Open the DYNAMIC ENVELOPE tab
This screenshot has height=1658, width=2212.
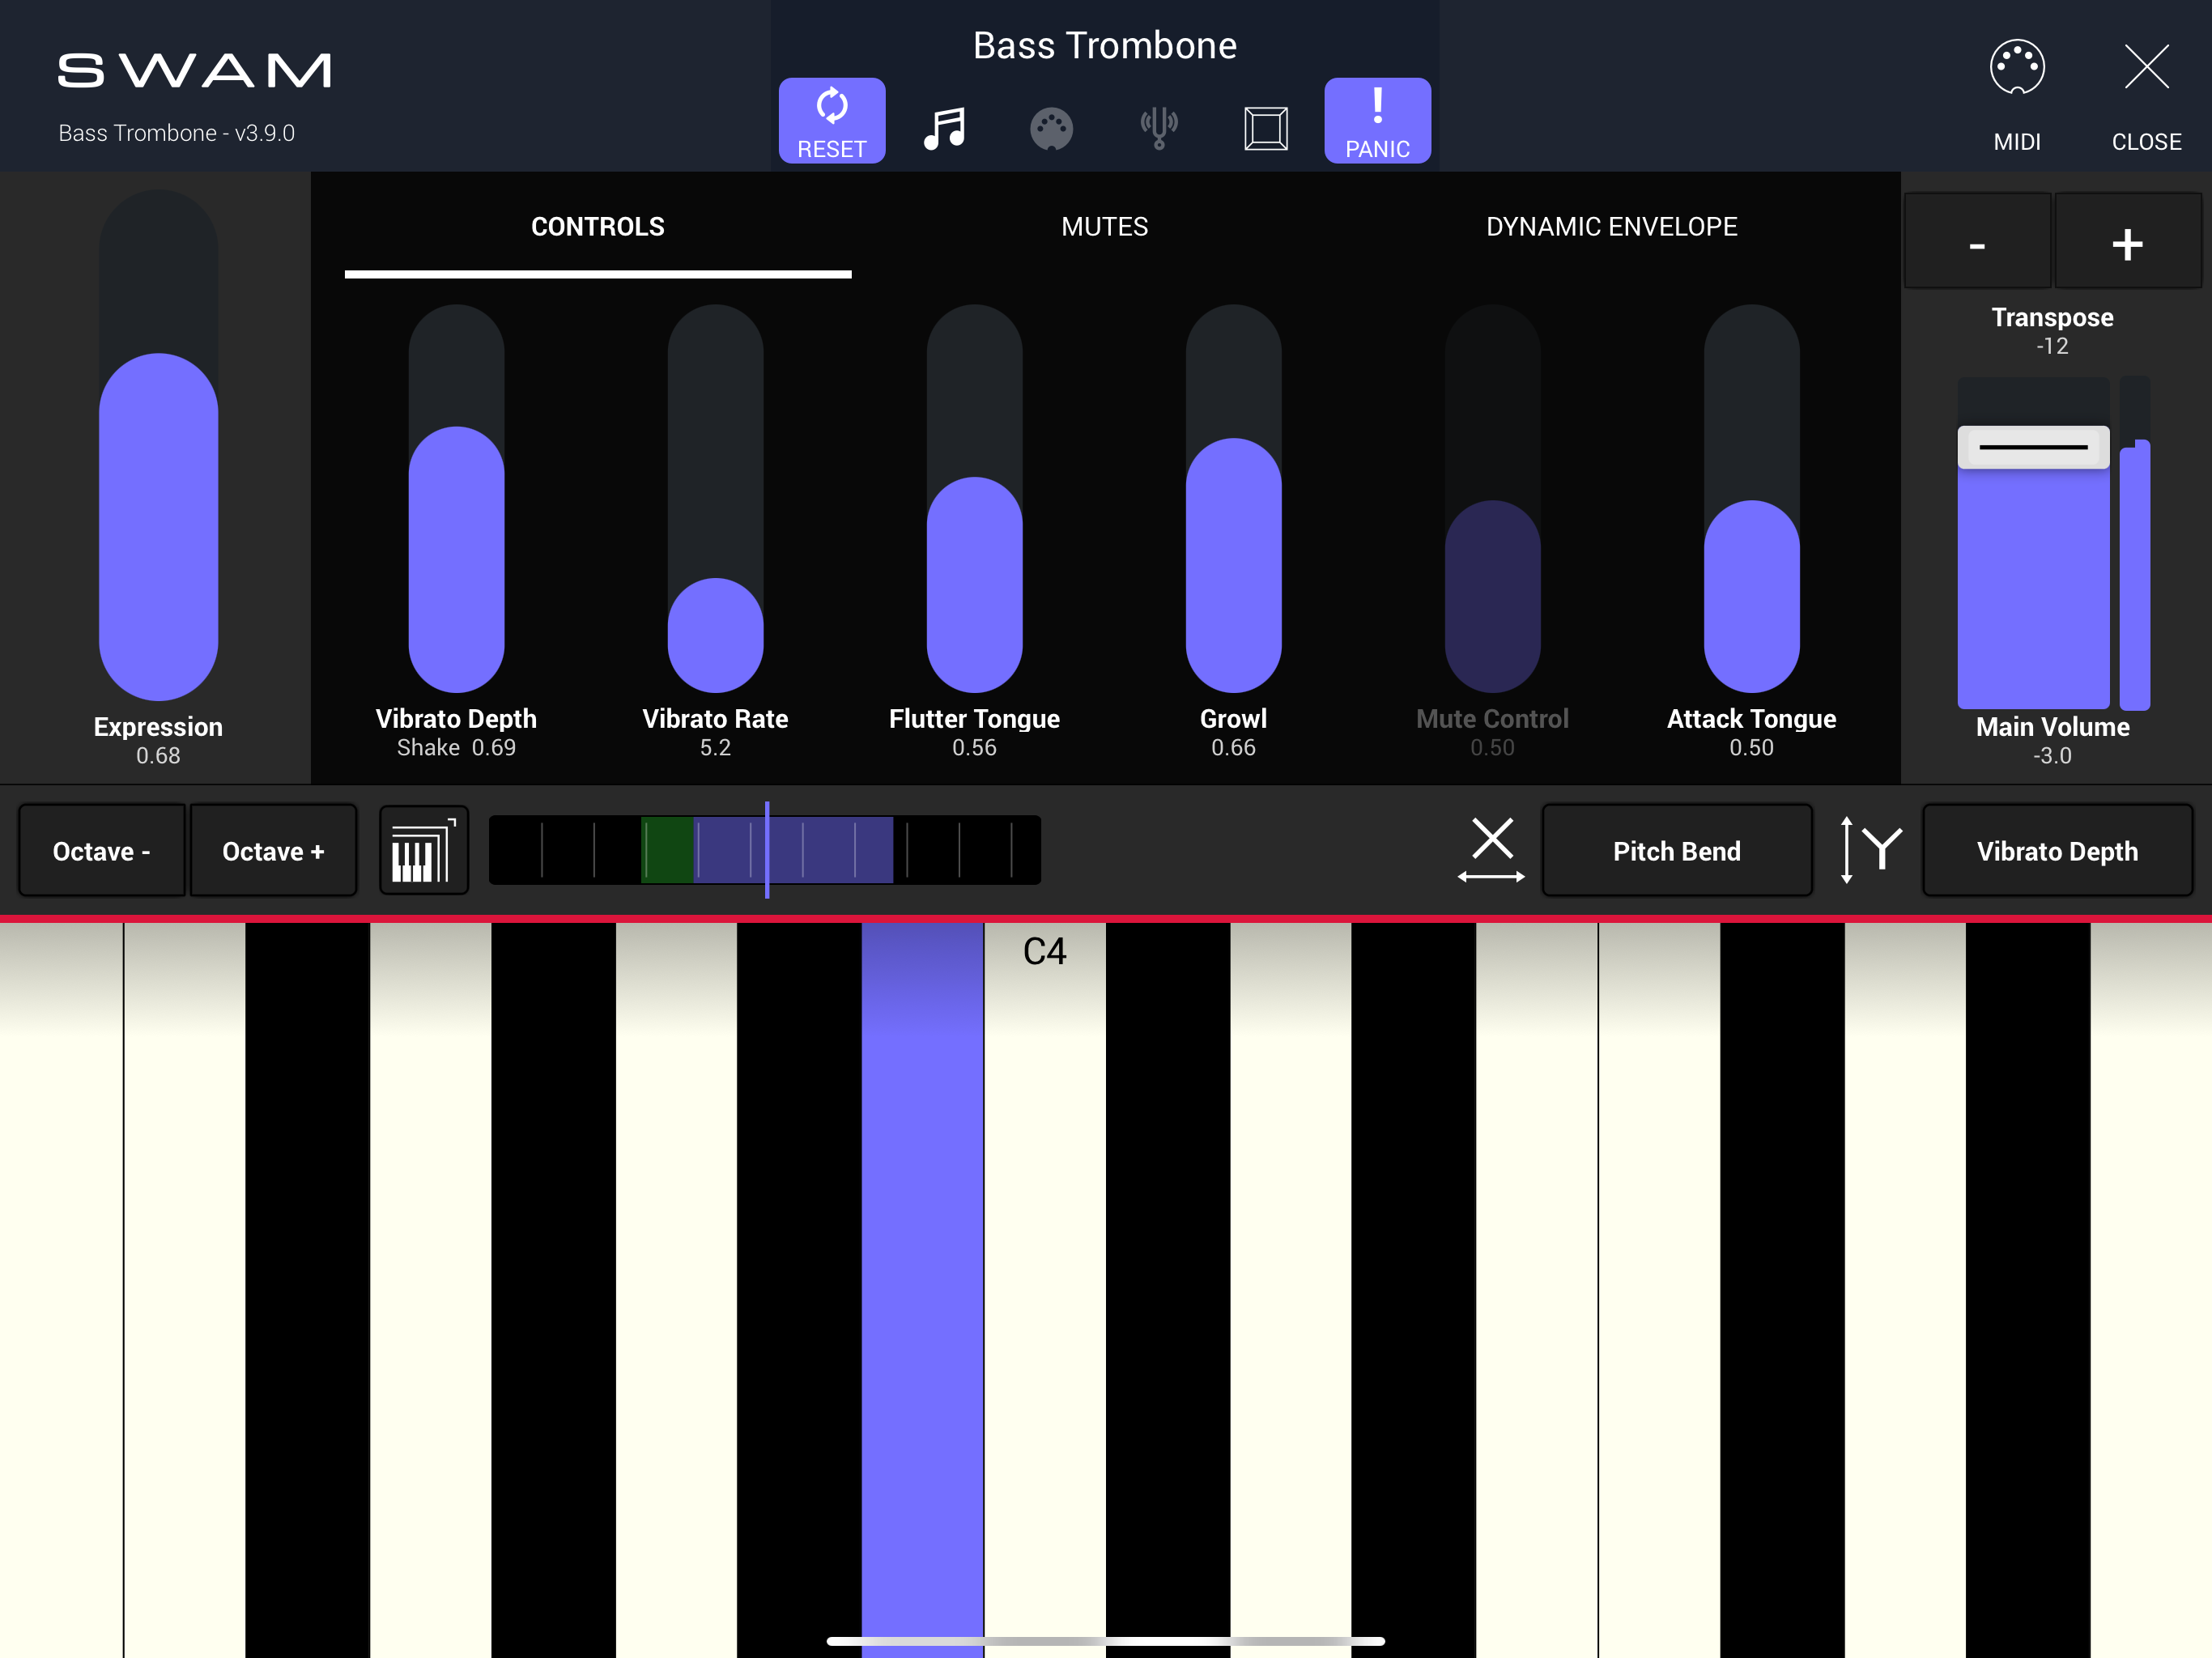click(1612, 227)
